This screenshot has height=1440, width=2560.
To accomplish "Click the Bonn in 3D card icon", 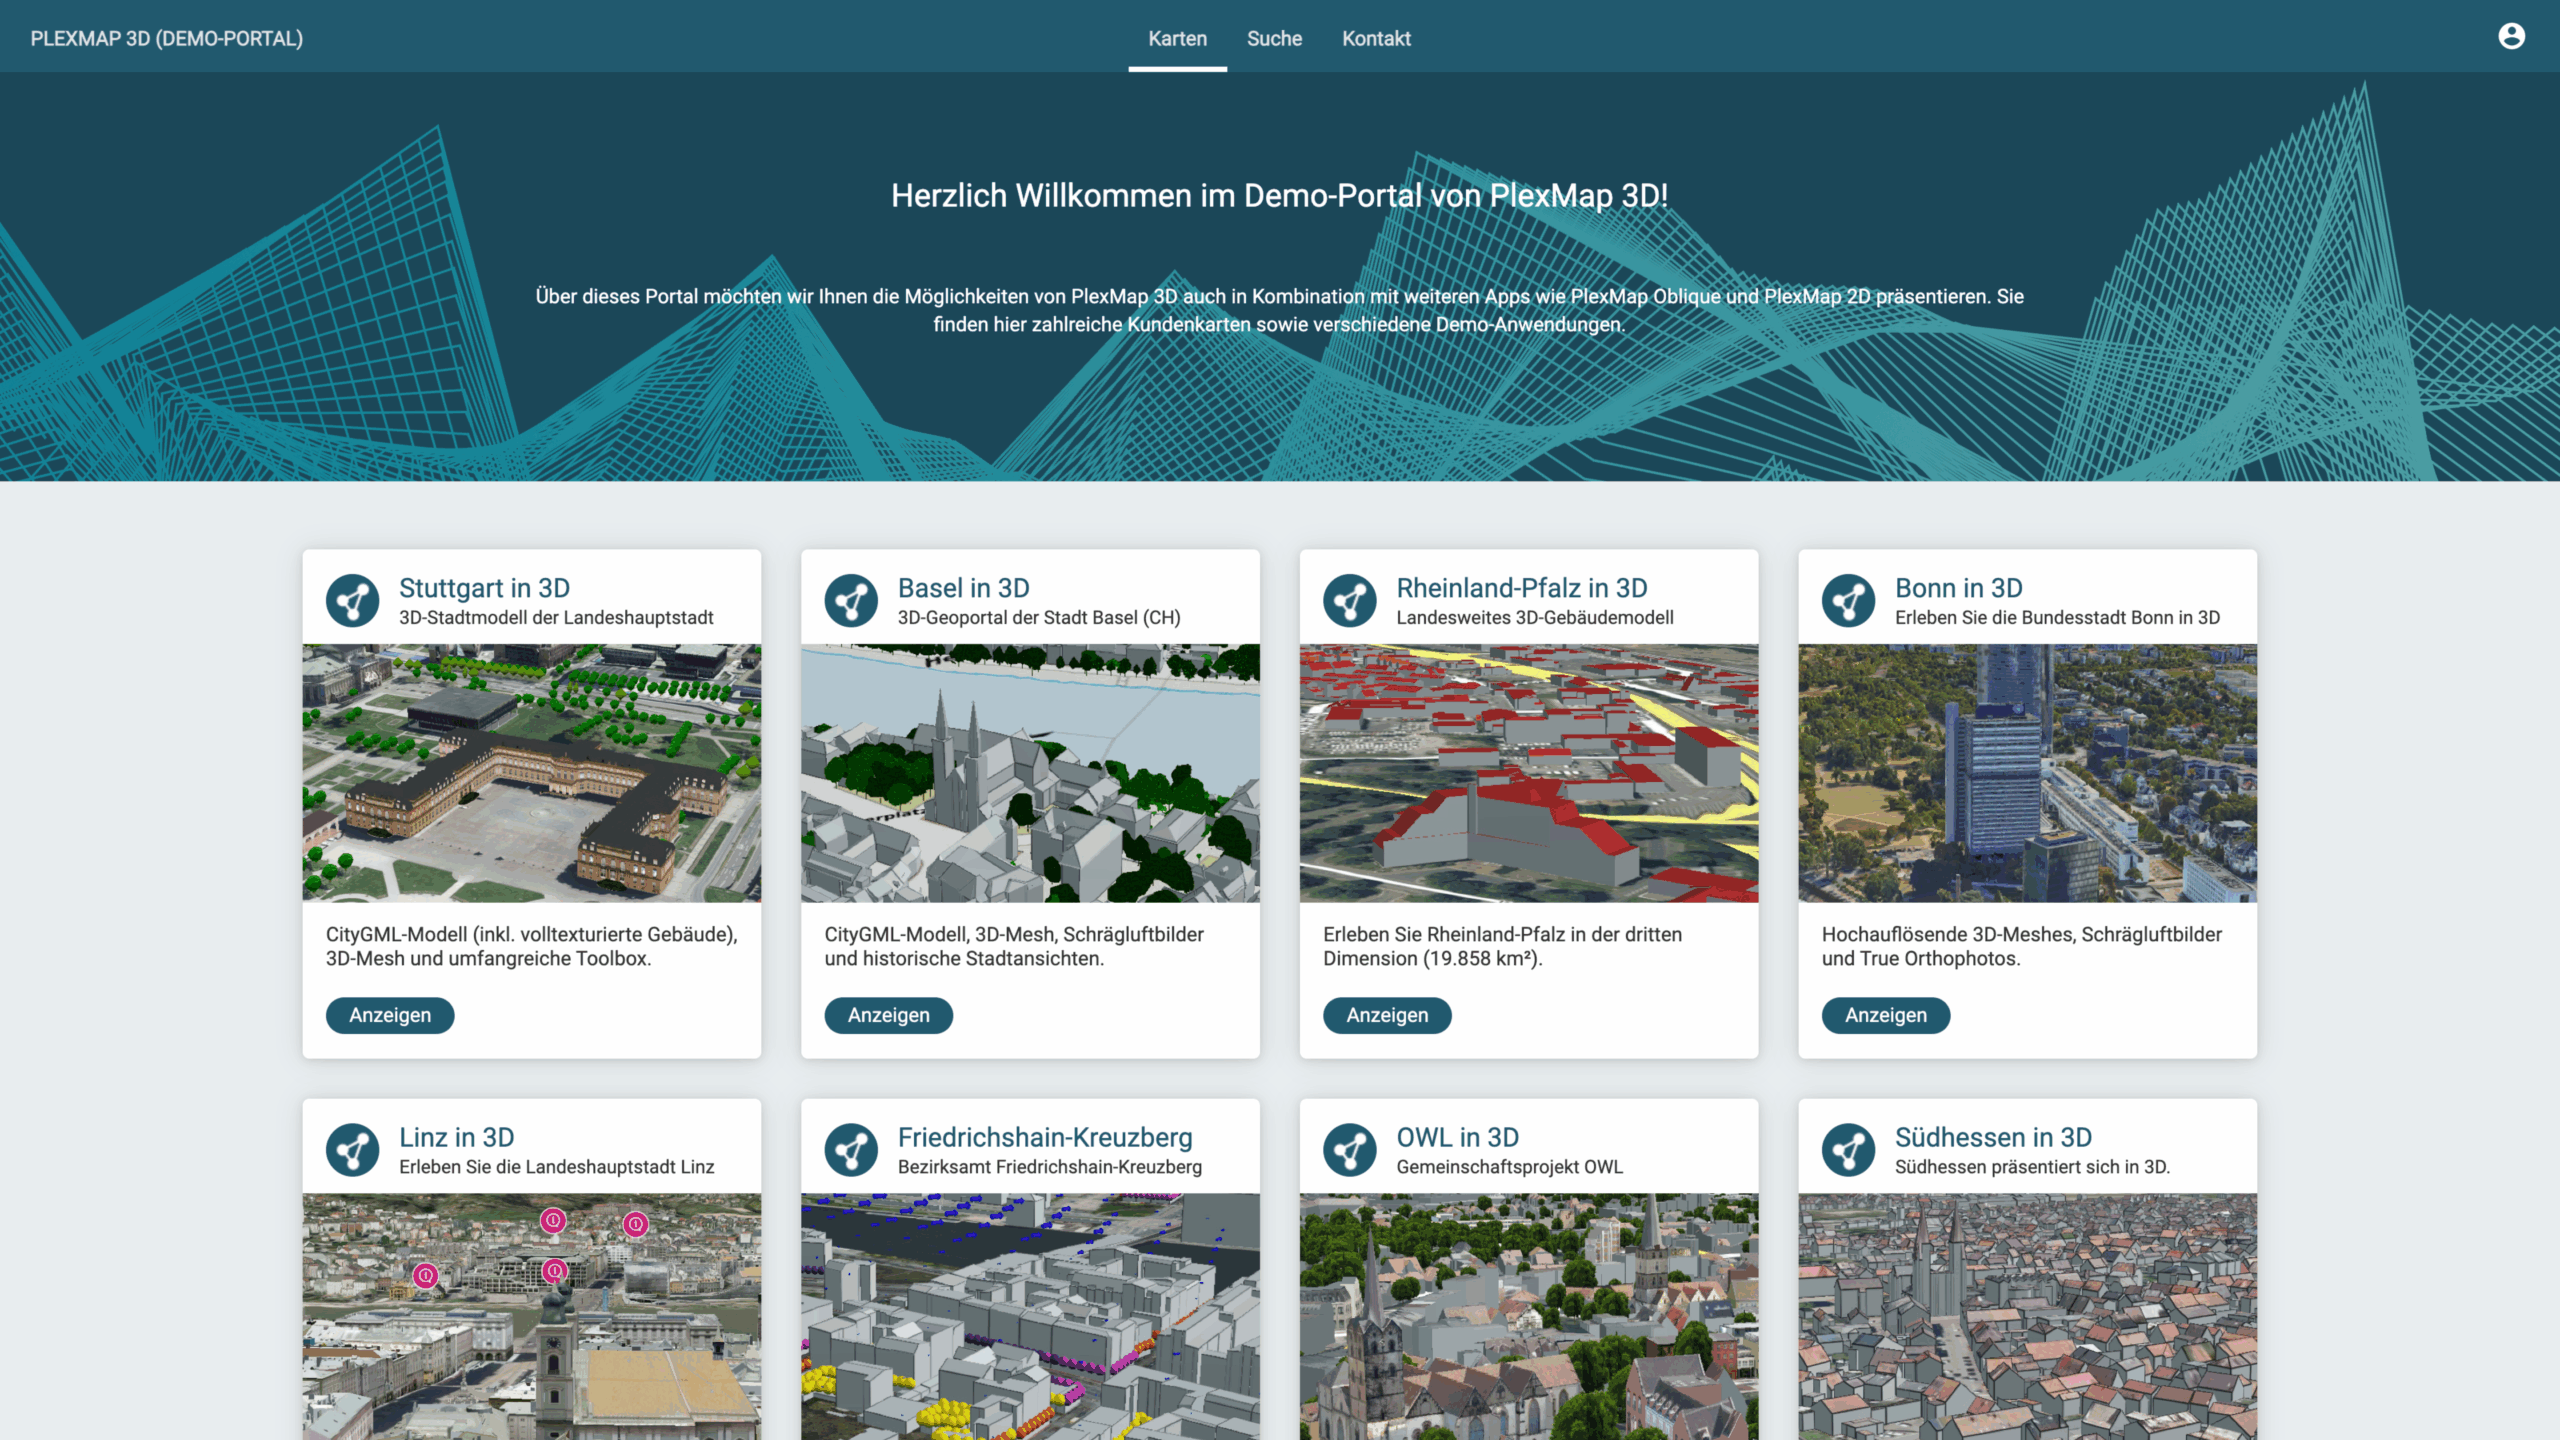I will coord(1848,601).
